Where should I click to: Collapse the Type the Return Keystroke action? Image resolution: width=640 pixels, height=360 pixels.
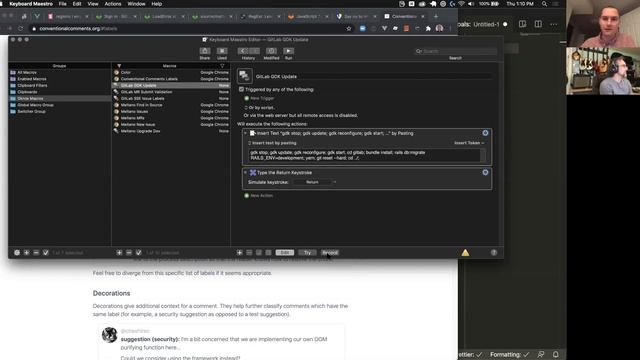tap(245, 172)
